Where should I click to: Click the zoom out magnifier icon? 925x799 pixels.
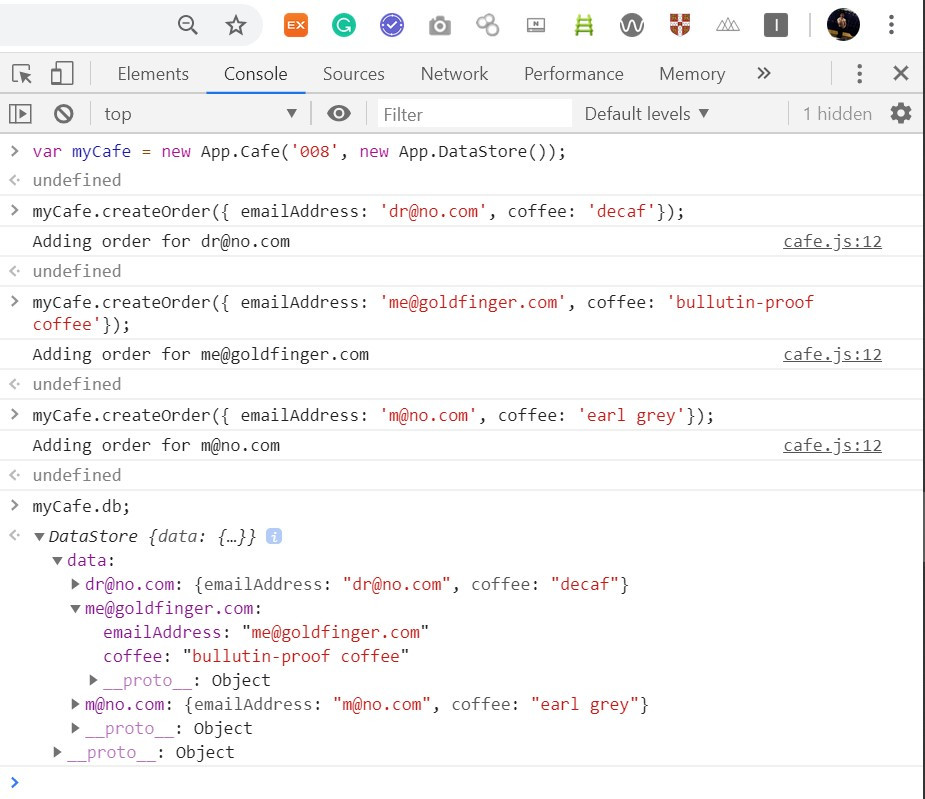pyautogui.click(x=188, y=25)
